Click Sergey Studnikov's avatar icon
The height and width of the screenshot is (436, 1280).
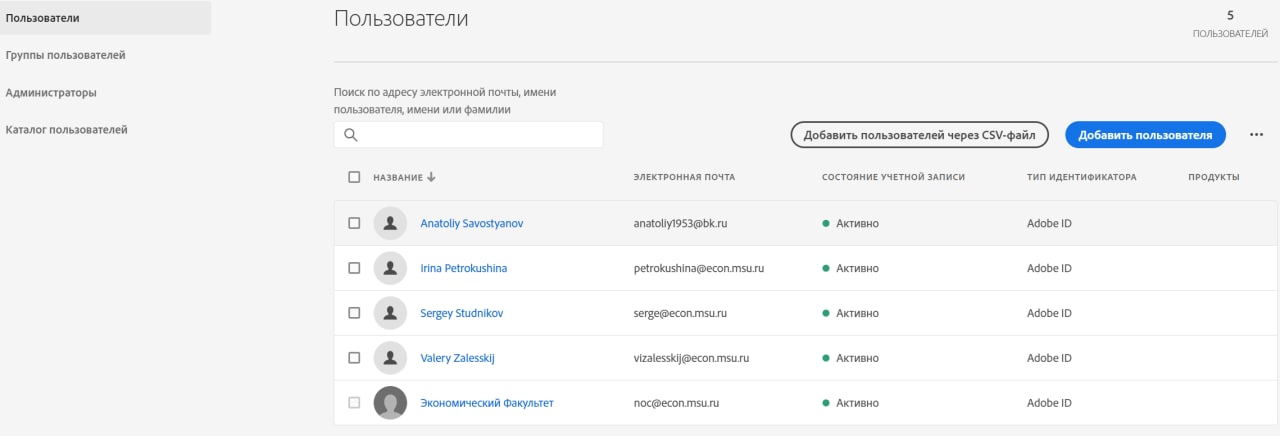(390, 313)
